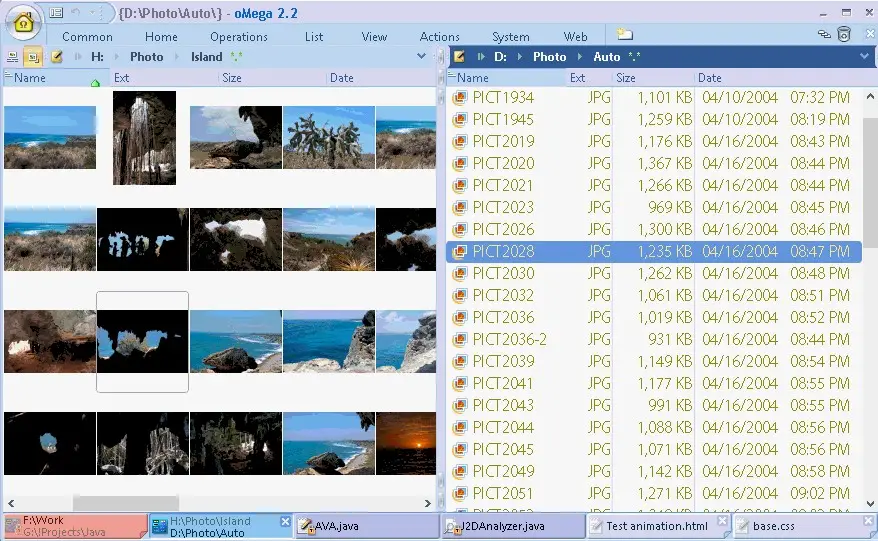Screen dimensions: 878x541
Task: Click the Auto breadcrumb segment
Action: [607, 57]
